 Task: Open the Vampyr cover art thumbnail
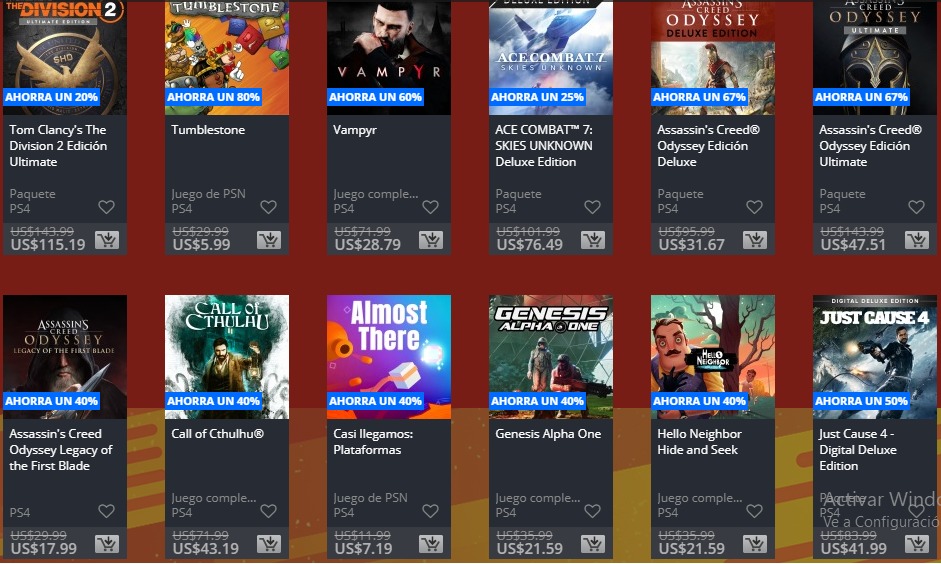tap(389, 58)
